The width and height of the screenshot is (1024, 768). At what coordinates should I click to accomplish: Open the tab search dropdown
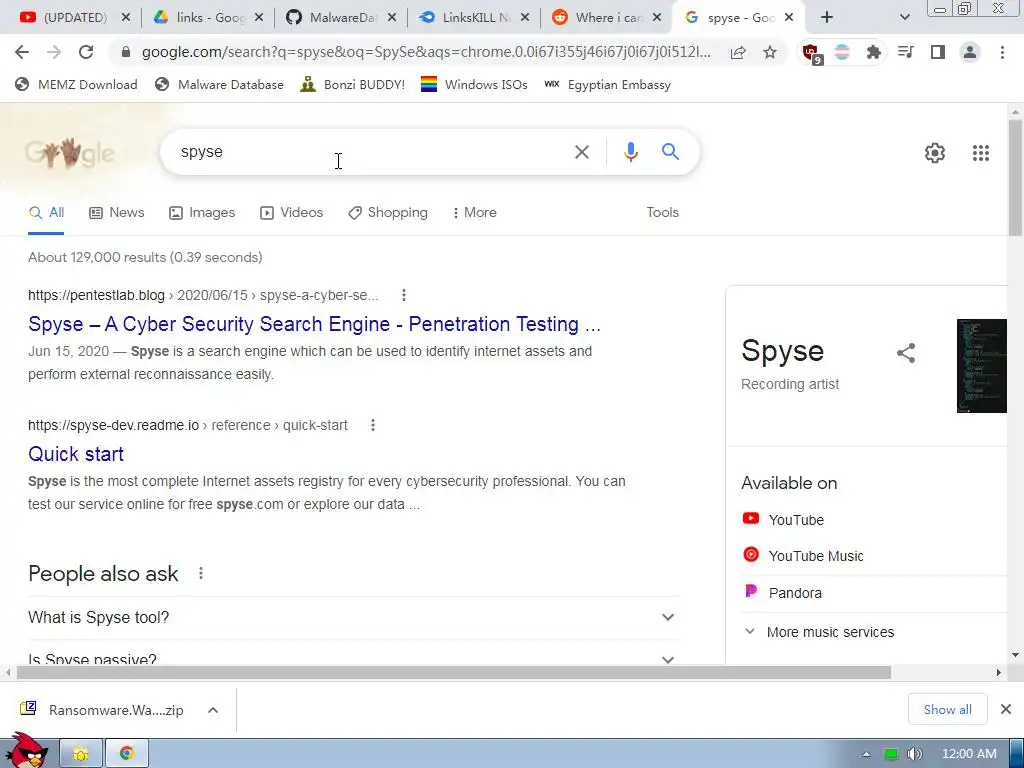904,18
